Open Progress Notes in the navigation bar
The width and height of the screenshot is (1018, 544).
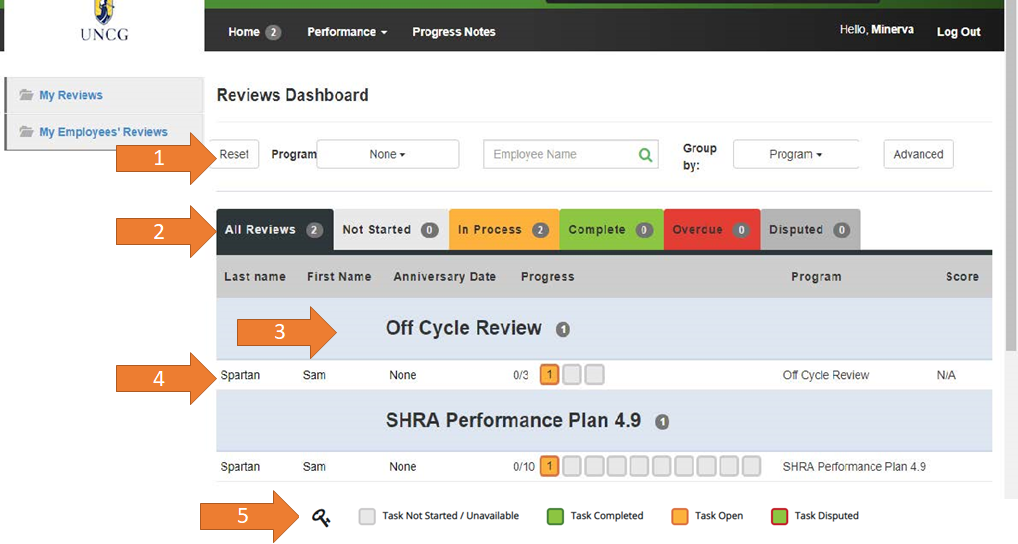(453, 32)
